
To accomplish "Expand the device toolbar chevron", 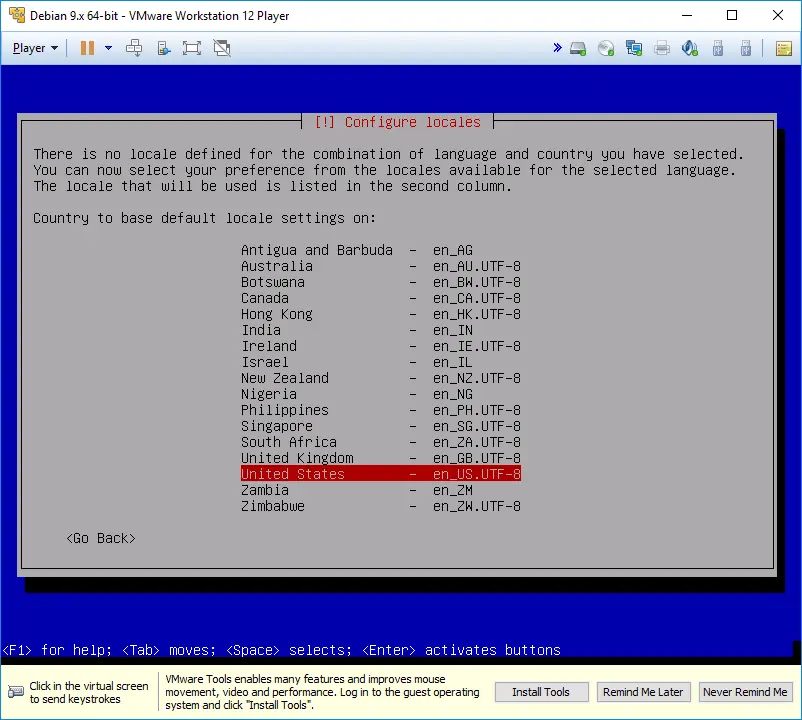I will point(558,48).
